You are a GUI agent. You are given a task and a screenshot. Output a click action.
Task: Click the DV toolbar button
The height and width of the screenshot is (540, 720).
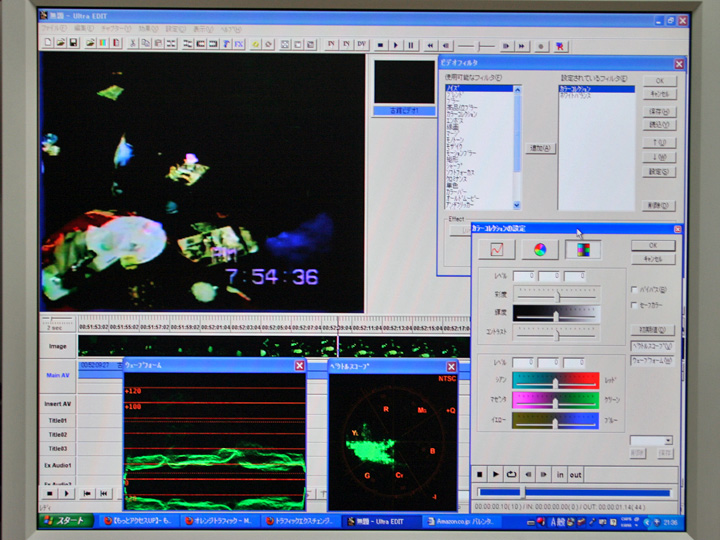(x=362, y=44)
